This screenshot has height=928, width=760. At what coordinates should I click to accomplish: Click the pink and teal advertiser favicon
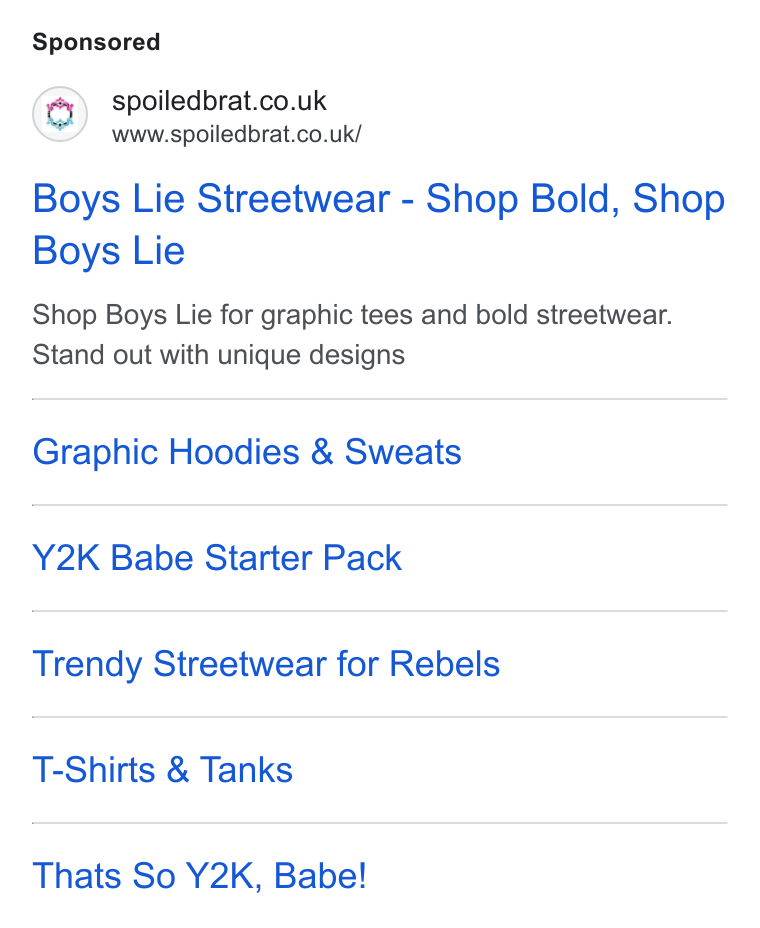(x=60, y=114)
